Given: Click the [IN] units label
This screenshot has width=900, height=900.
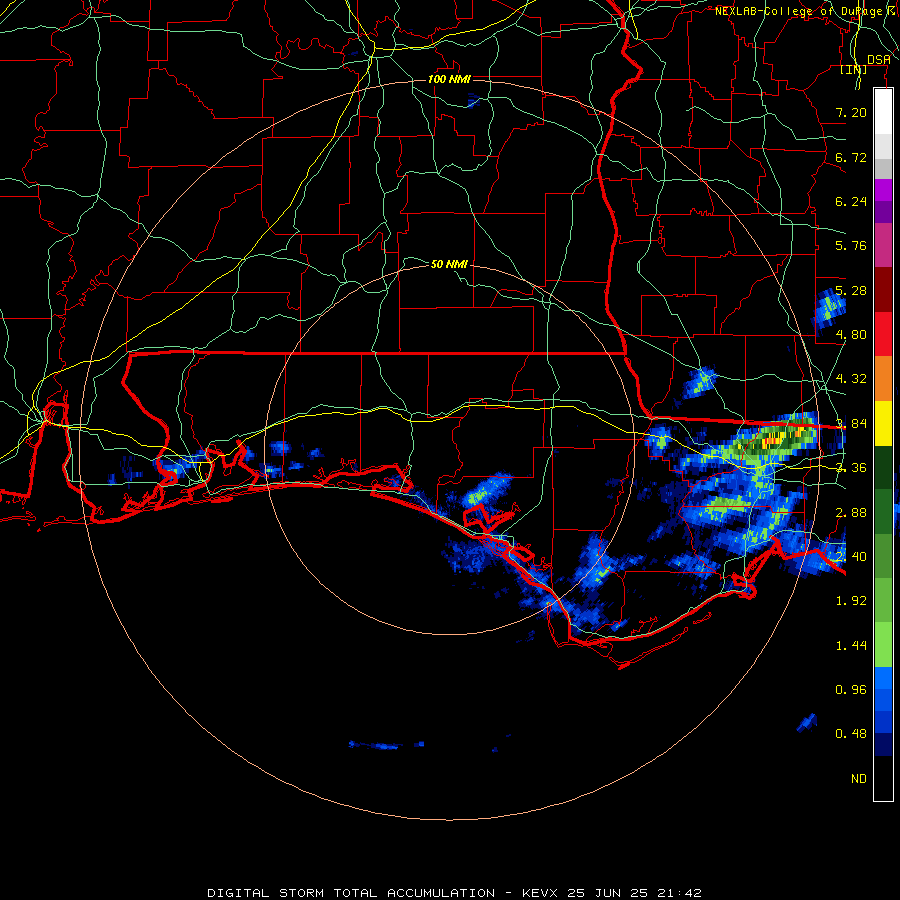Looking at the screenshot, I should pyautogui.click(x=854, y=69).
